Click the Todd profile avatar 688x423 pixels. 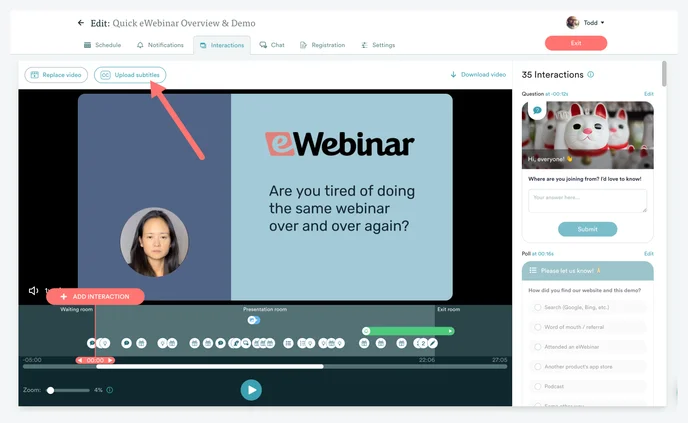pyautogui.click(x=572, y=22)
